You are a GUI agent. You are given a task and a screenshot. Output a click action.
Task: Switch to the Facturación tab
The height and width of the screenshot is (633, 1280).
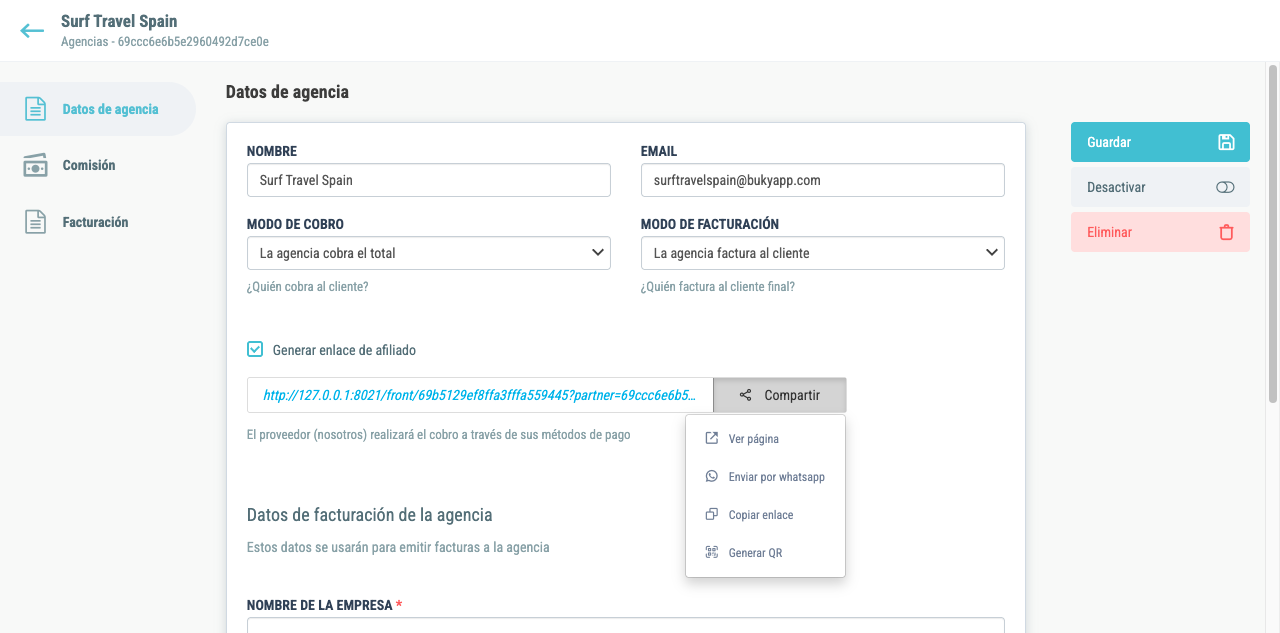(x=98, y=222)
